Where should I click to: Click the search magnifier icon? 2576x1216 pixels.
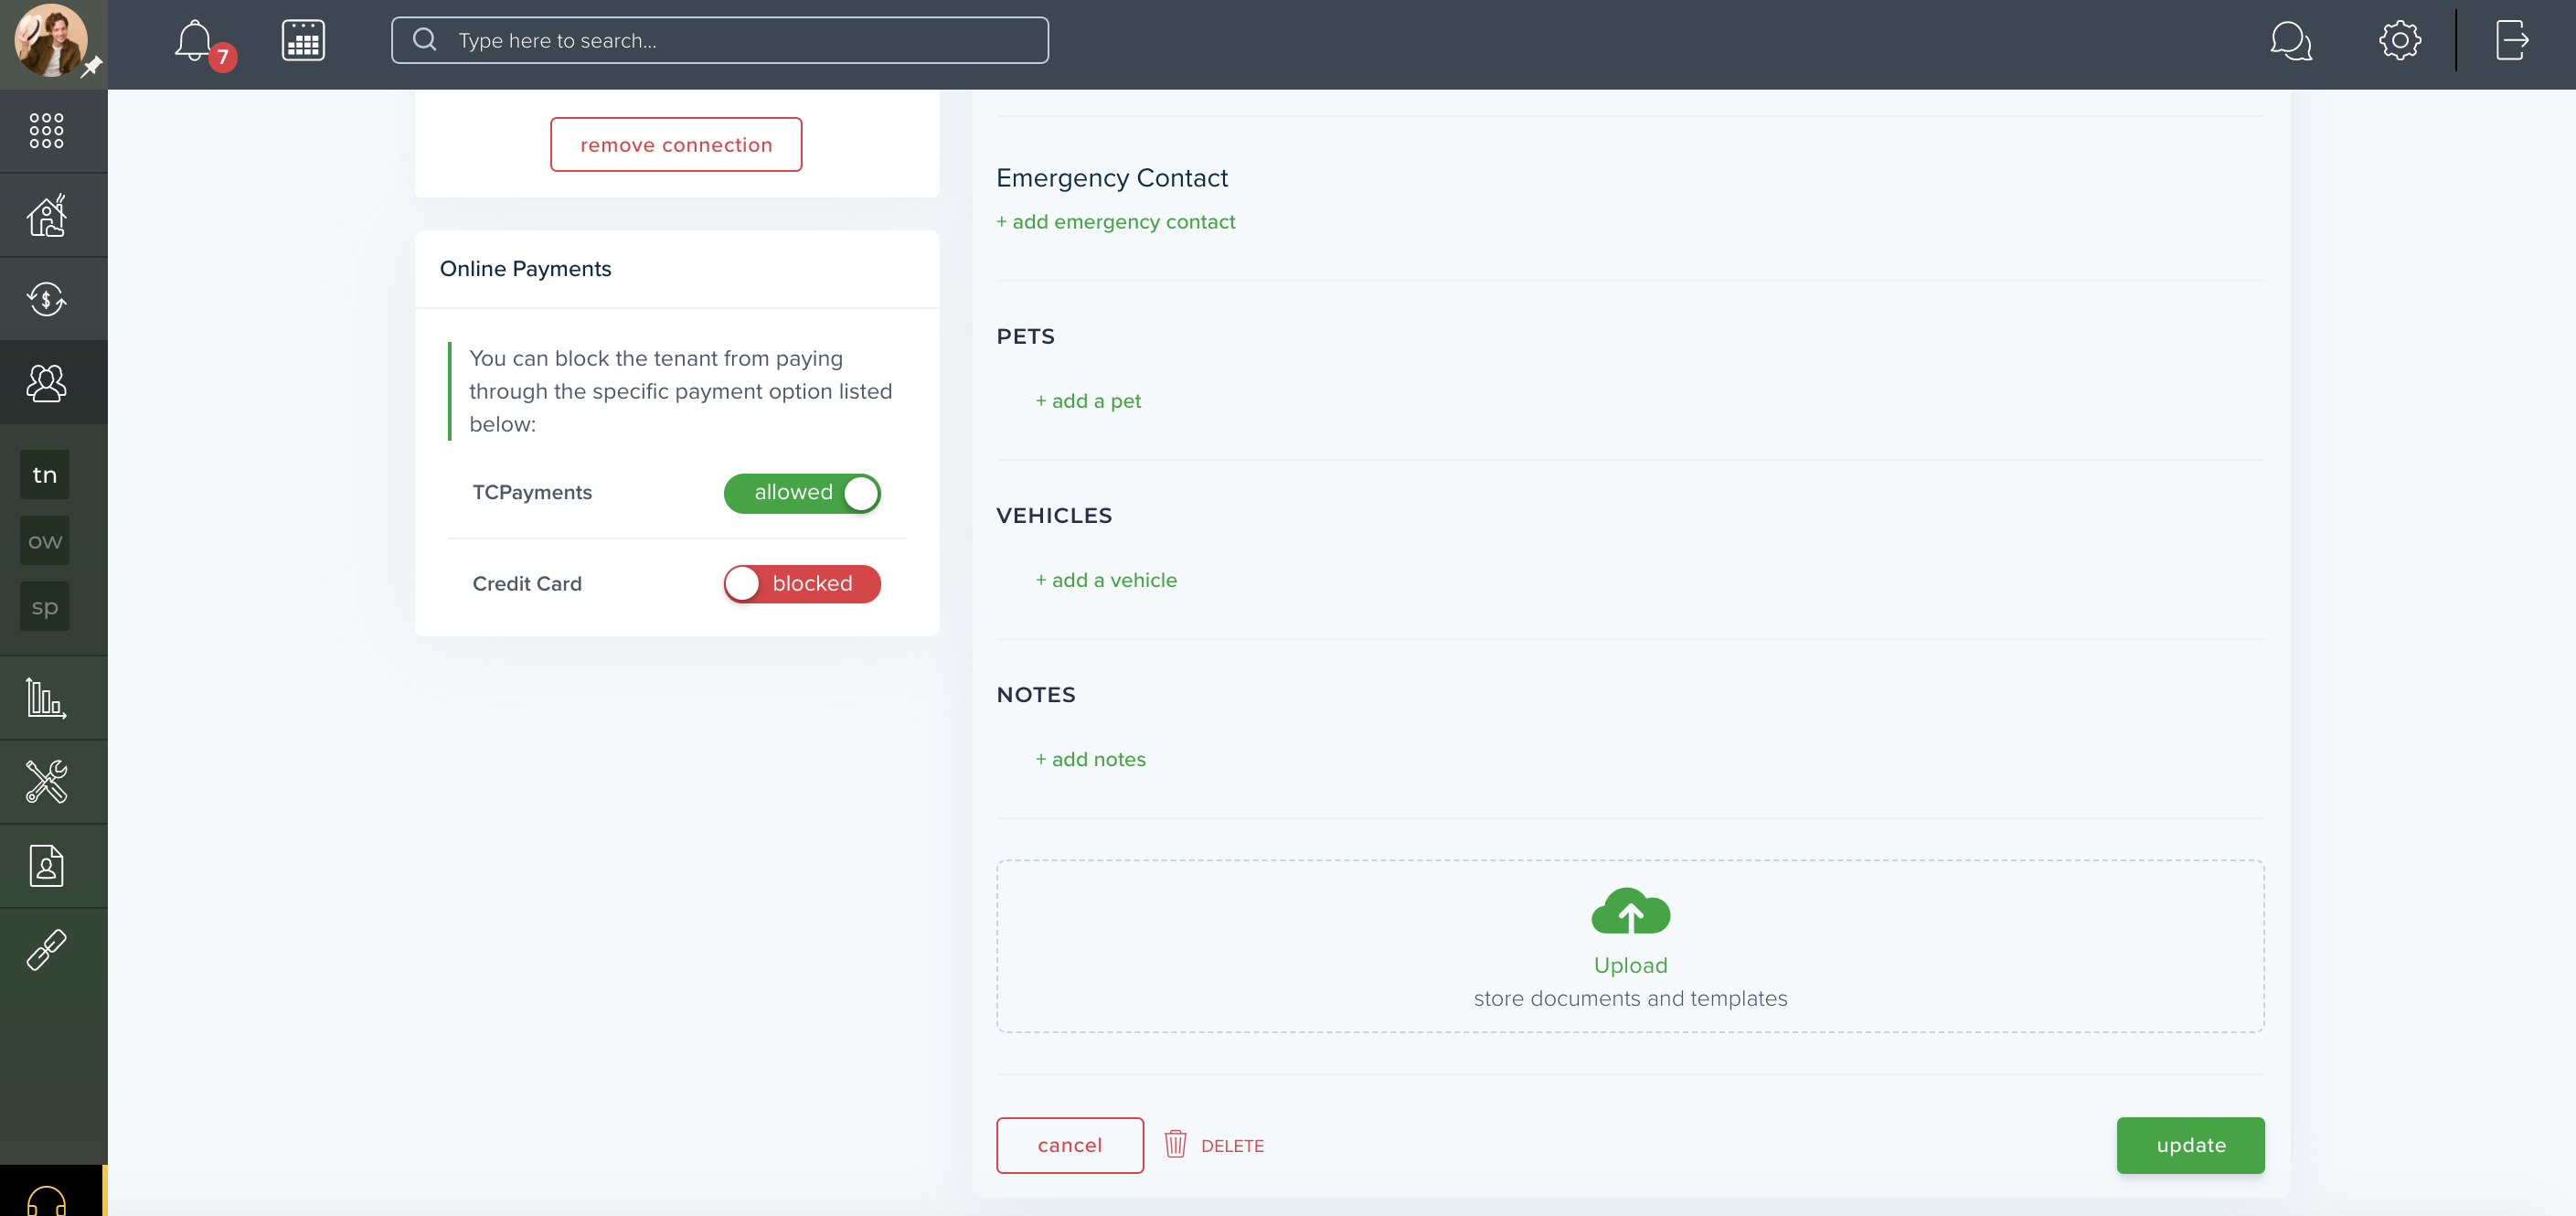tap(425, 40)
